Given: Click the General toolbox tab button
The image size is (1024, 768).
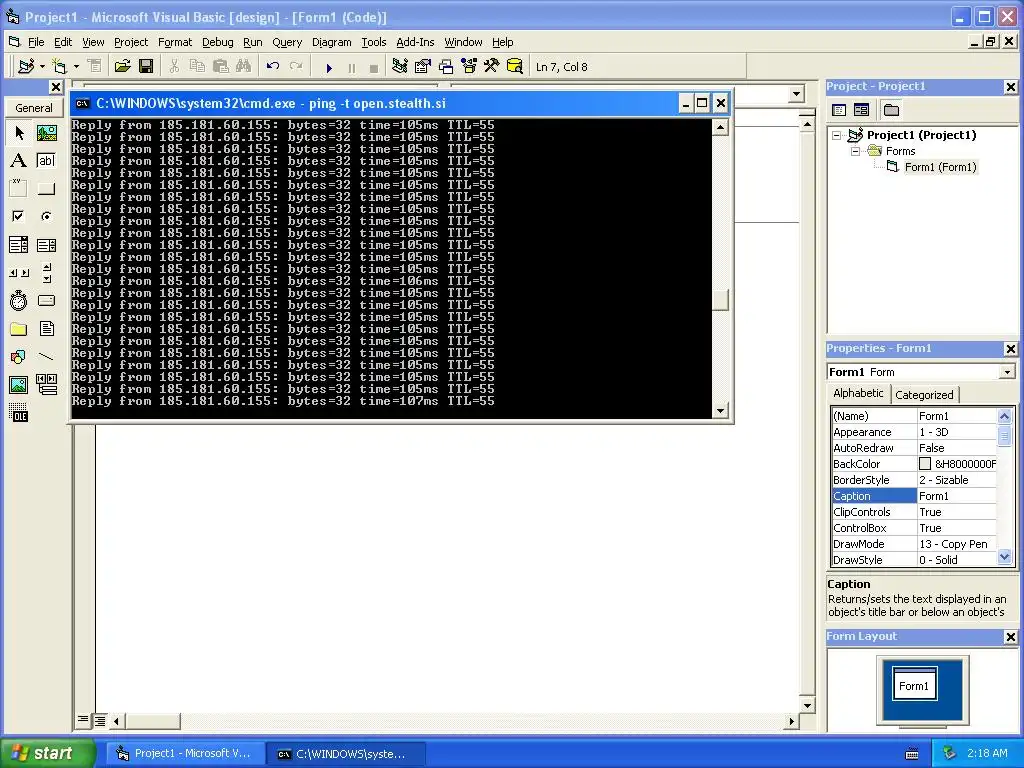Looking at the screenshot, I should (x=34, y=108).
